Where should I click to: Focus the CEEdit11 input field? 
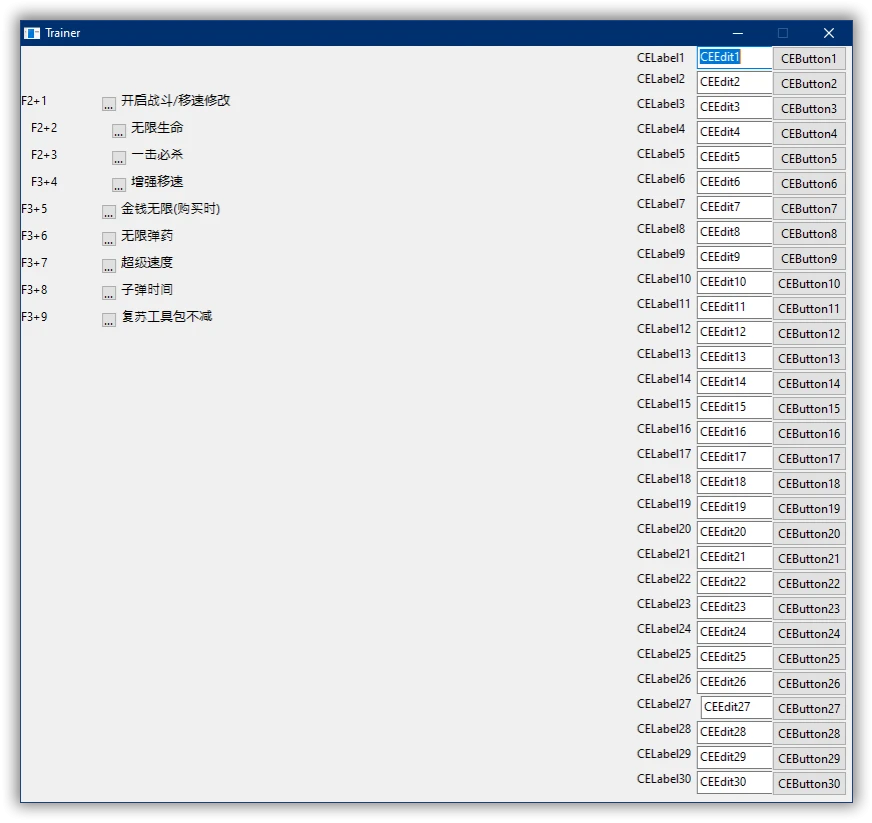[735, 308]
